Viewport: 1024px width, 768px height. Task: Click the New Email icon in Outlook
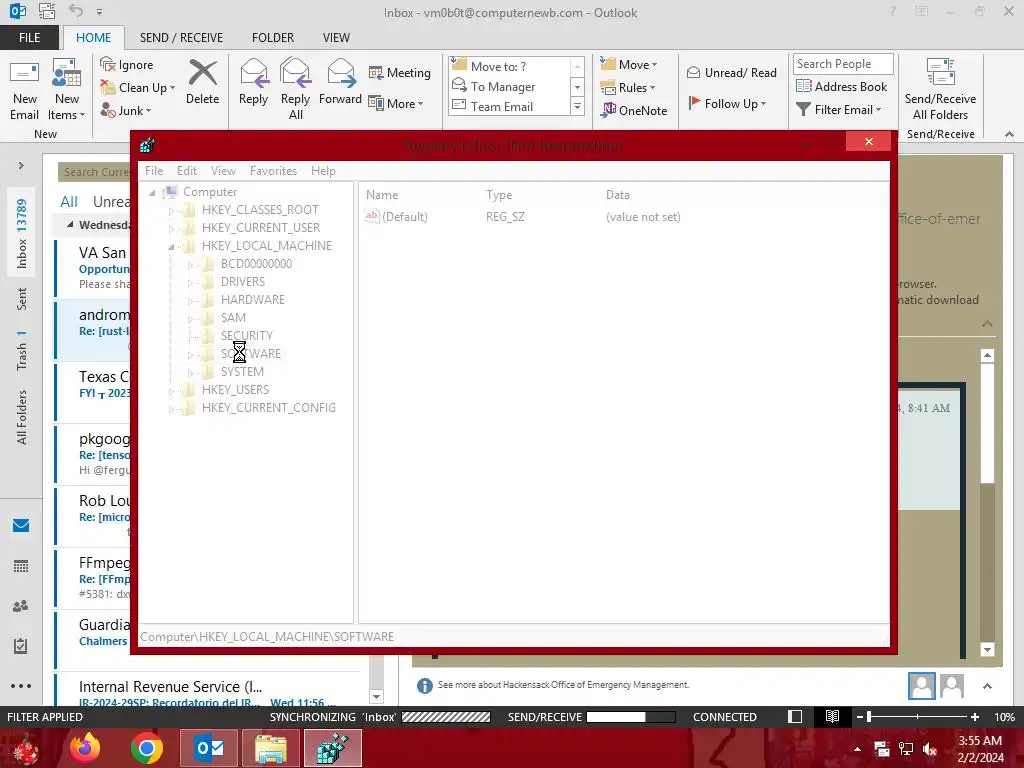point(25,91)
